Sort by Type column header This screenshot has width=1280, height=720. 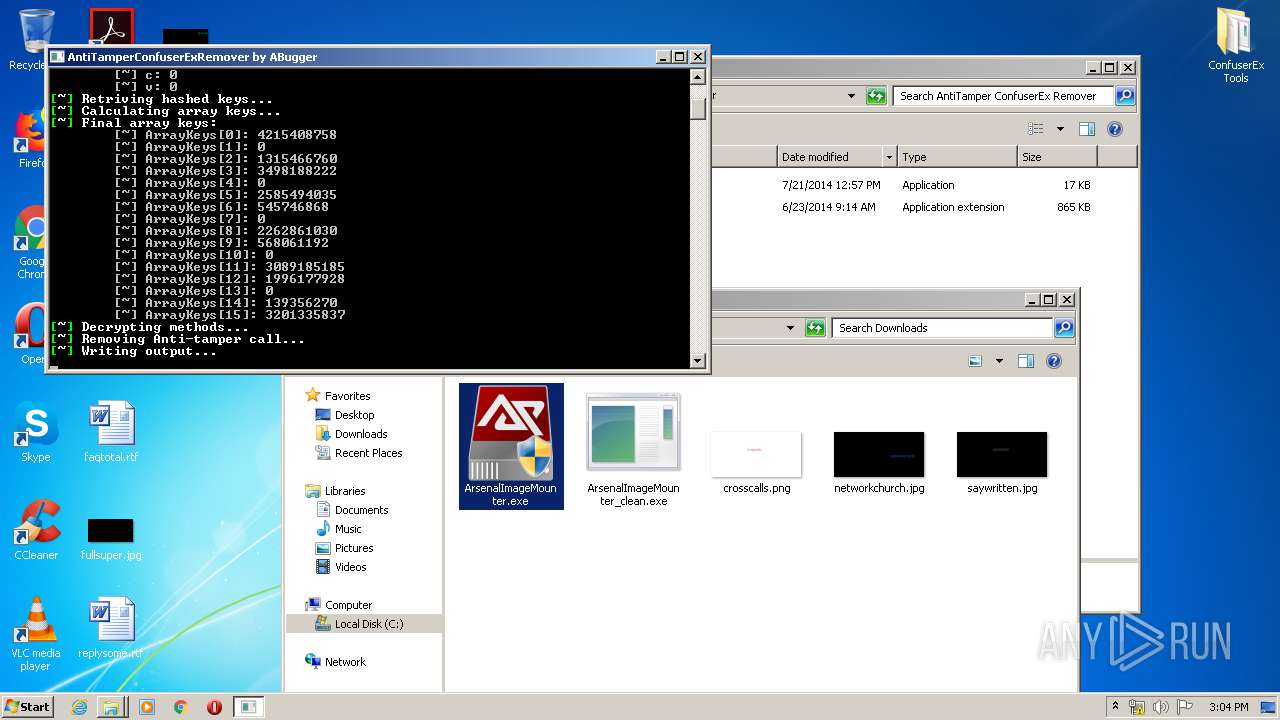click(957, 157)
